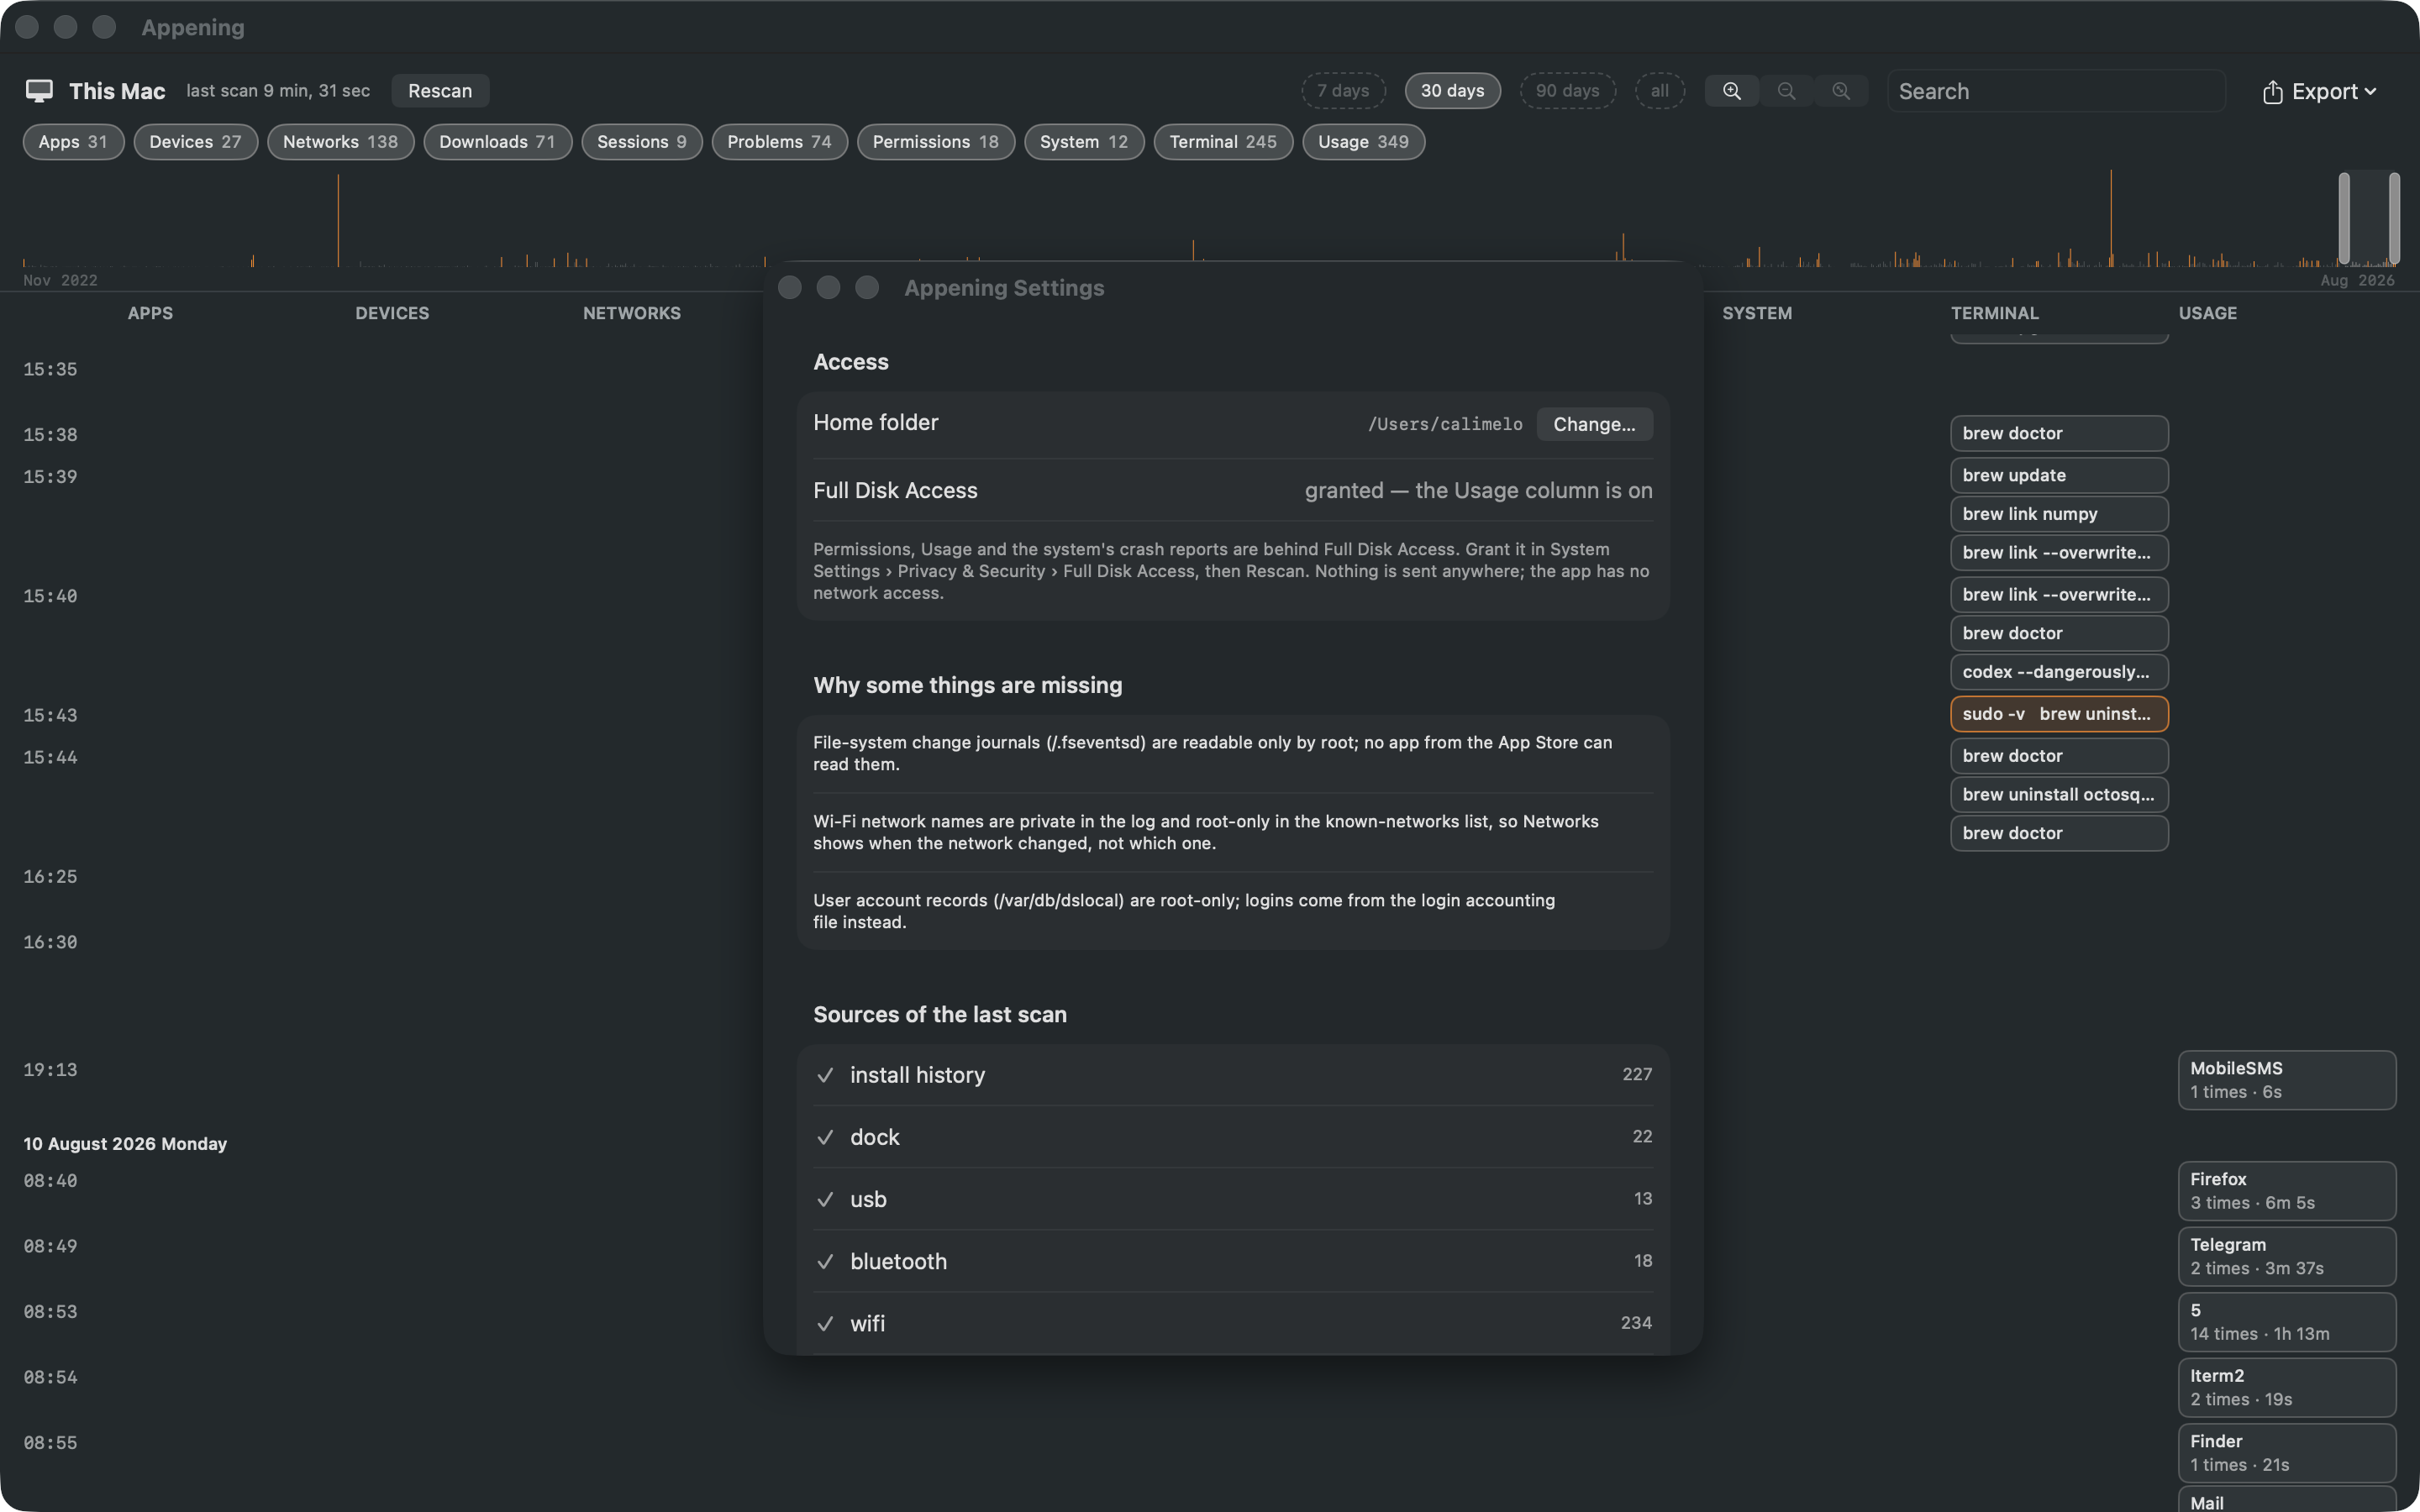Image resolution: width=2420 pixels, height=1512 pixels.
Task: Select the 7 days range
Action: [1343, 91]
